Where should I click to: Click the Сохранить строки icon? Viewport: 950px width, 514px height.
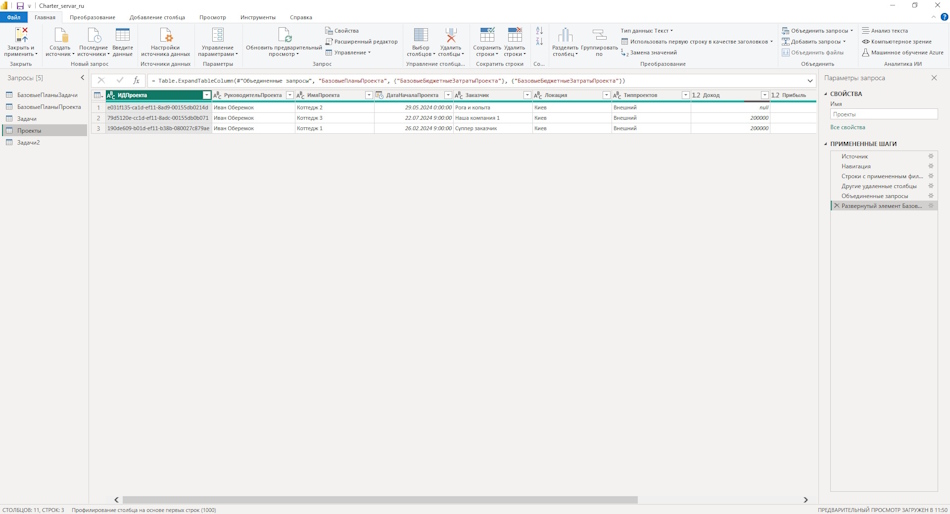pyautogui.click(x=487, y=35)
